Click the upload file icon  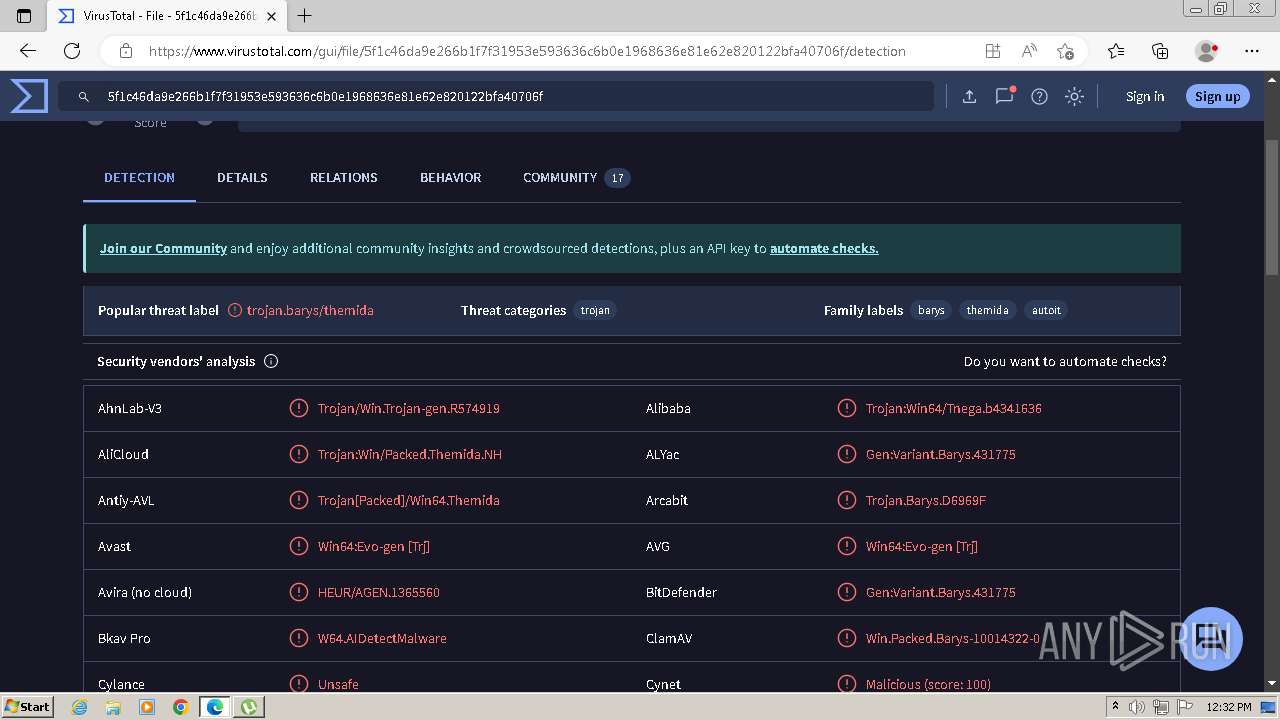(x=969, y=97)
